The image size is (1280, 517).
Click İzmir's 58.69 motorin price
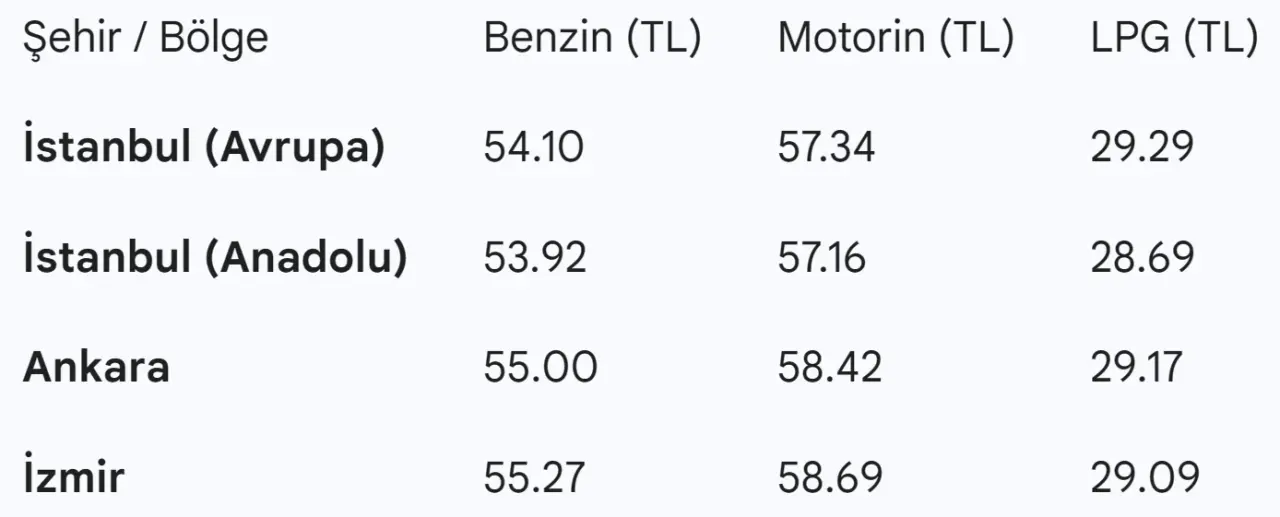tap(830, 477)
